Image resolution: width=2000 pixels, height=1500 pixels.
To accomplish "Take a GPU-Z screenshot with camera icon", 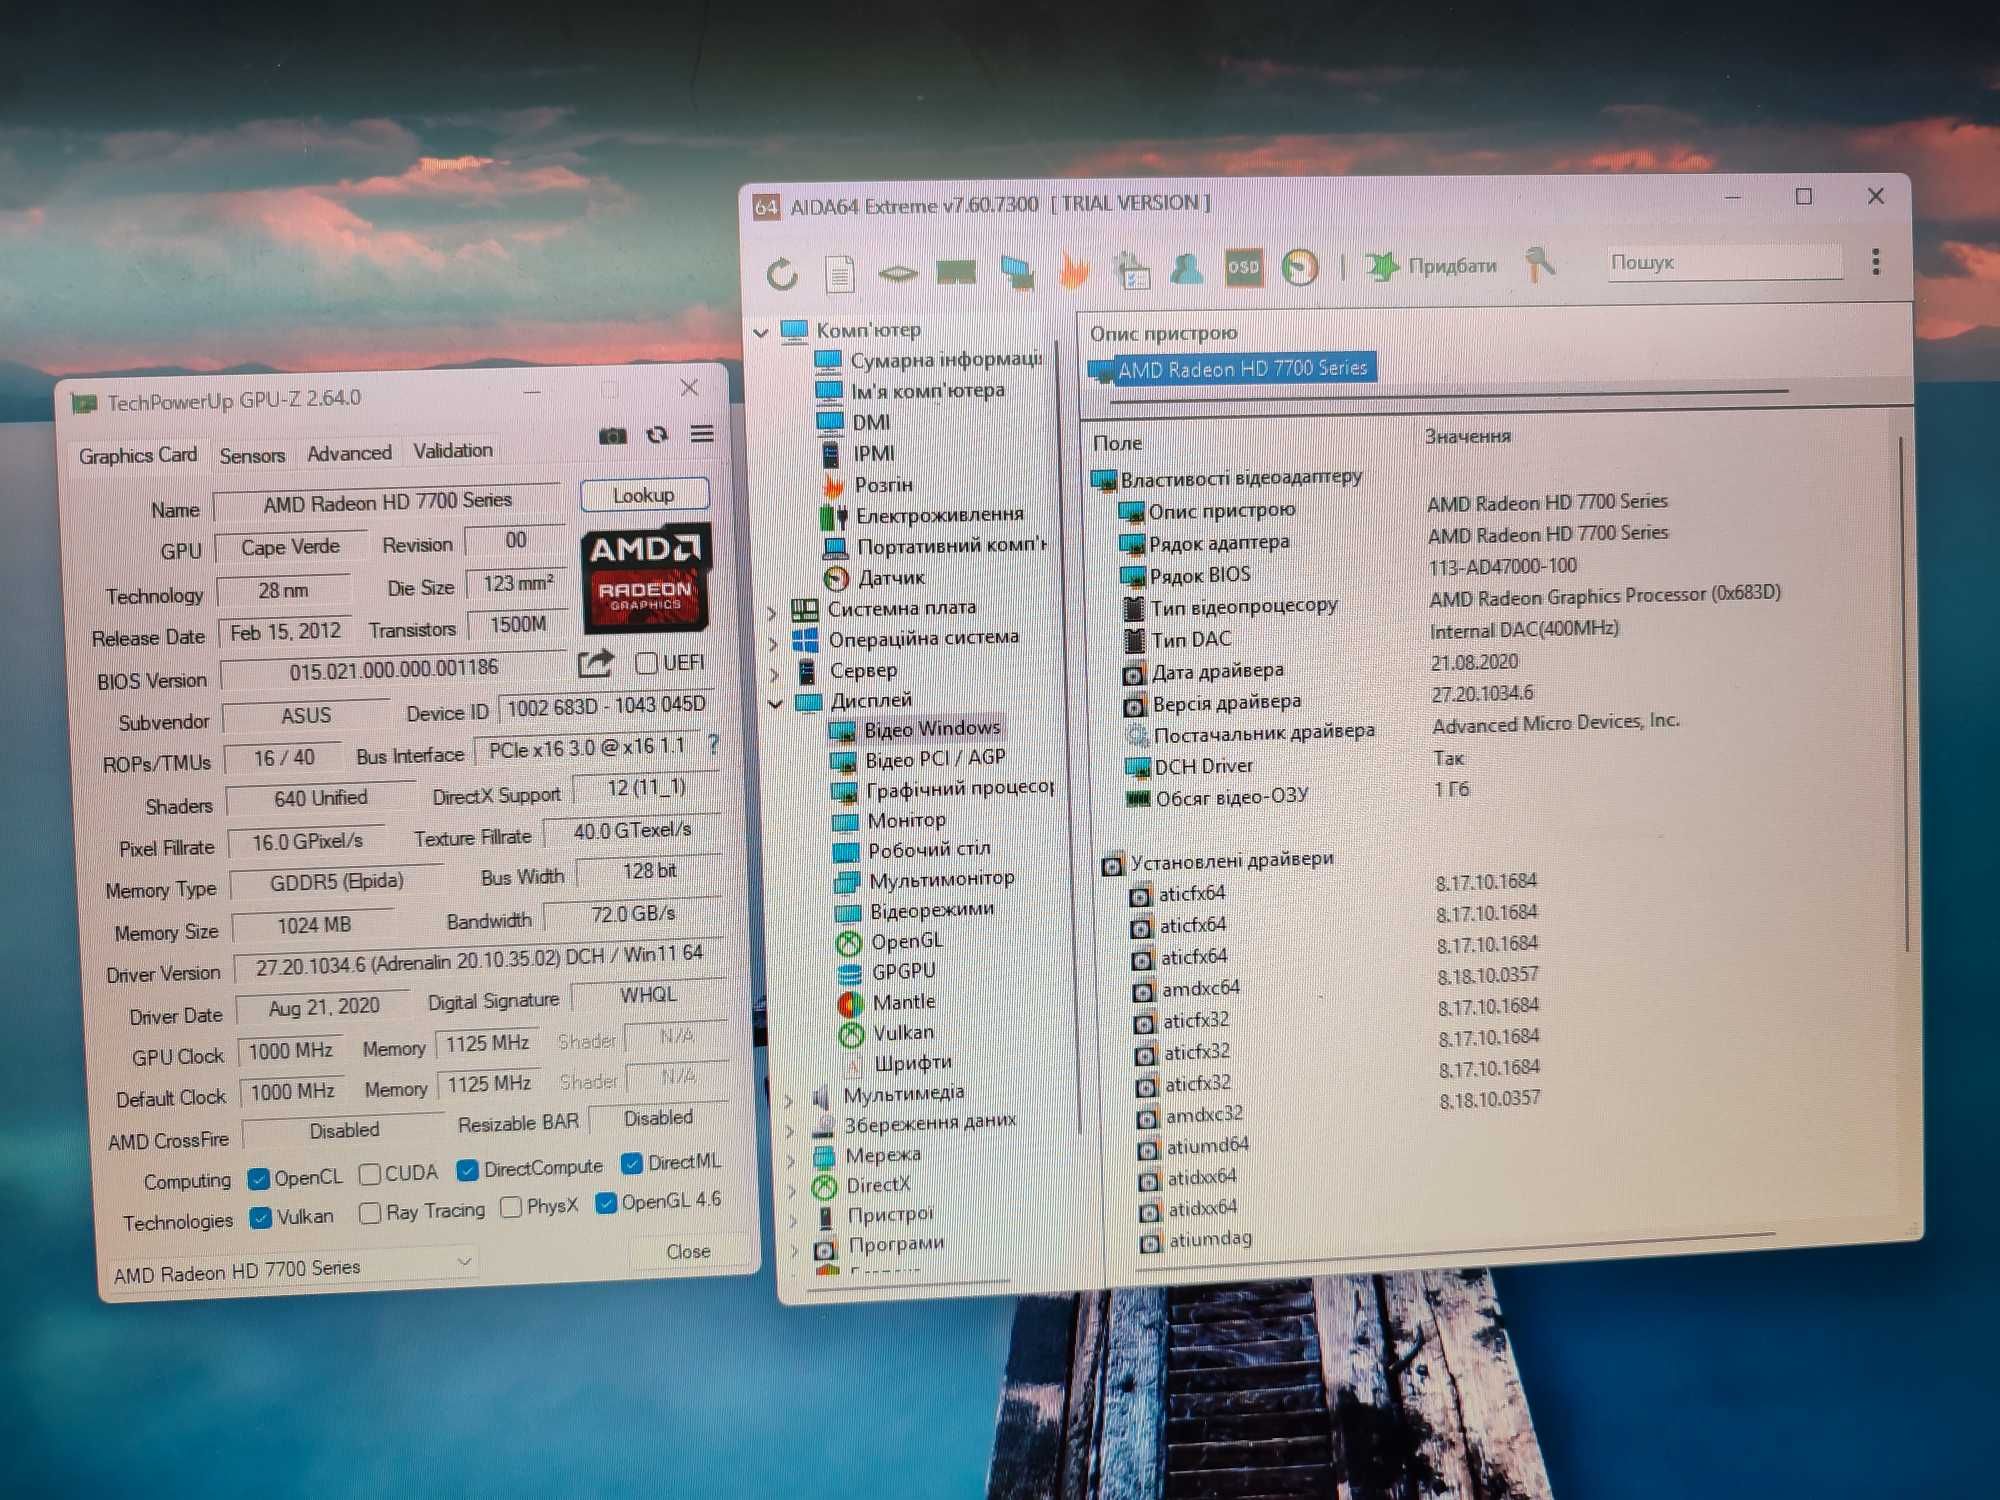I will click(612, 435).
